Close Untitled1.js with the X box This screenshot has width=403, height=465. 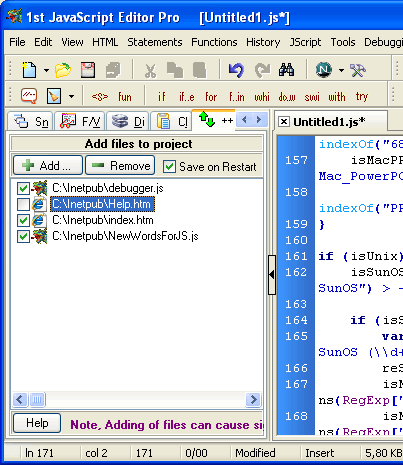pos(283,122)
